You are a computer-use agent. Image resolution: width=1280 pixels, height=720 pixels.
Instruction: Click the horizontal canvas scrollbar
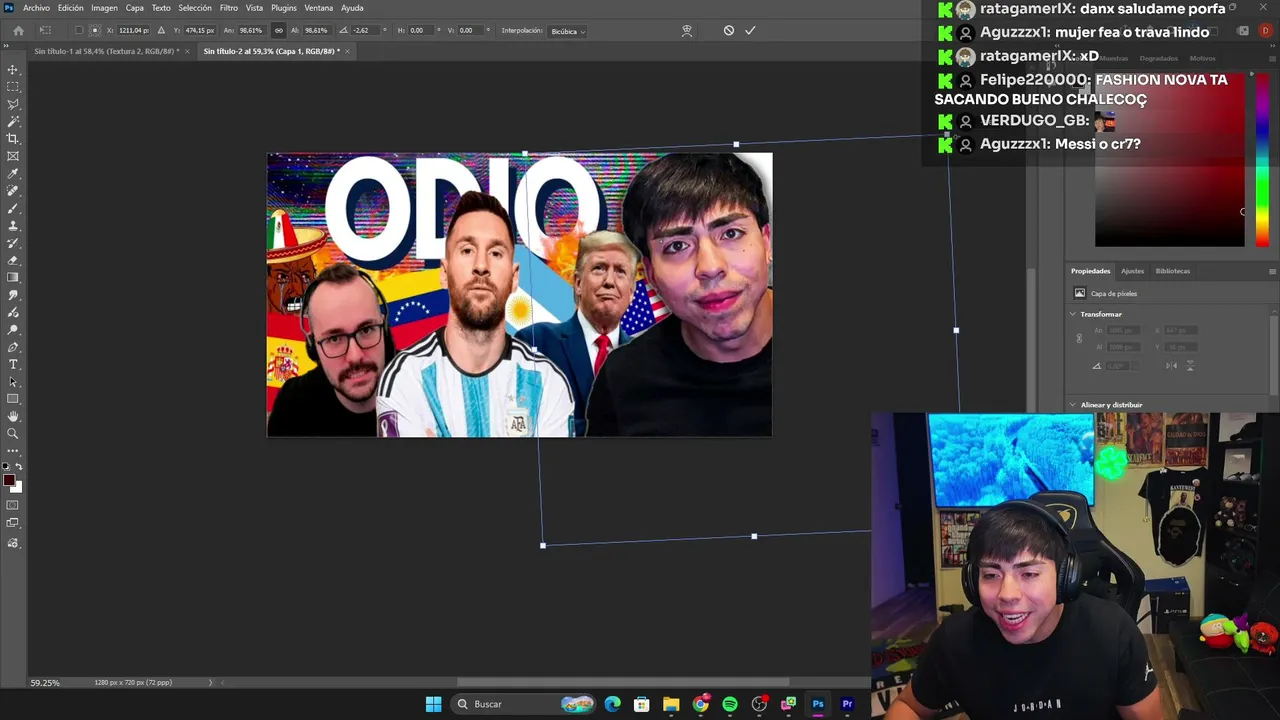(x=622, y=683)
